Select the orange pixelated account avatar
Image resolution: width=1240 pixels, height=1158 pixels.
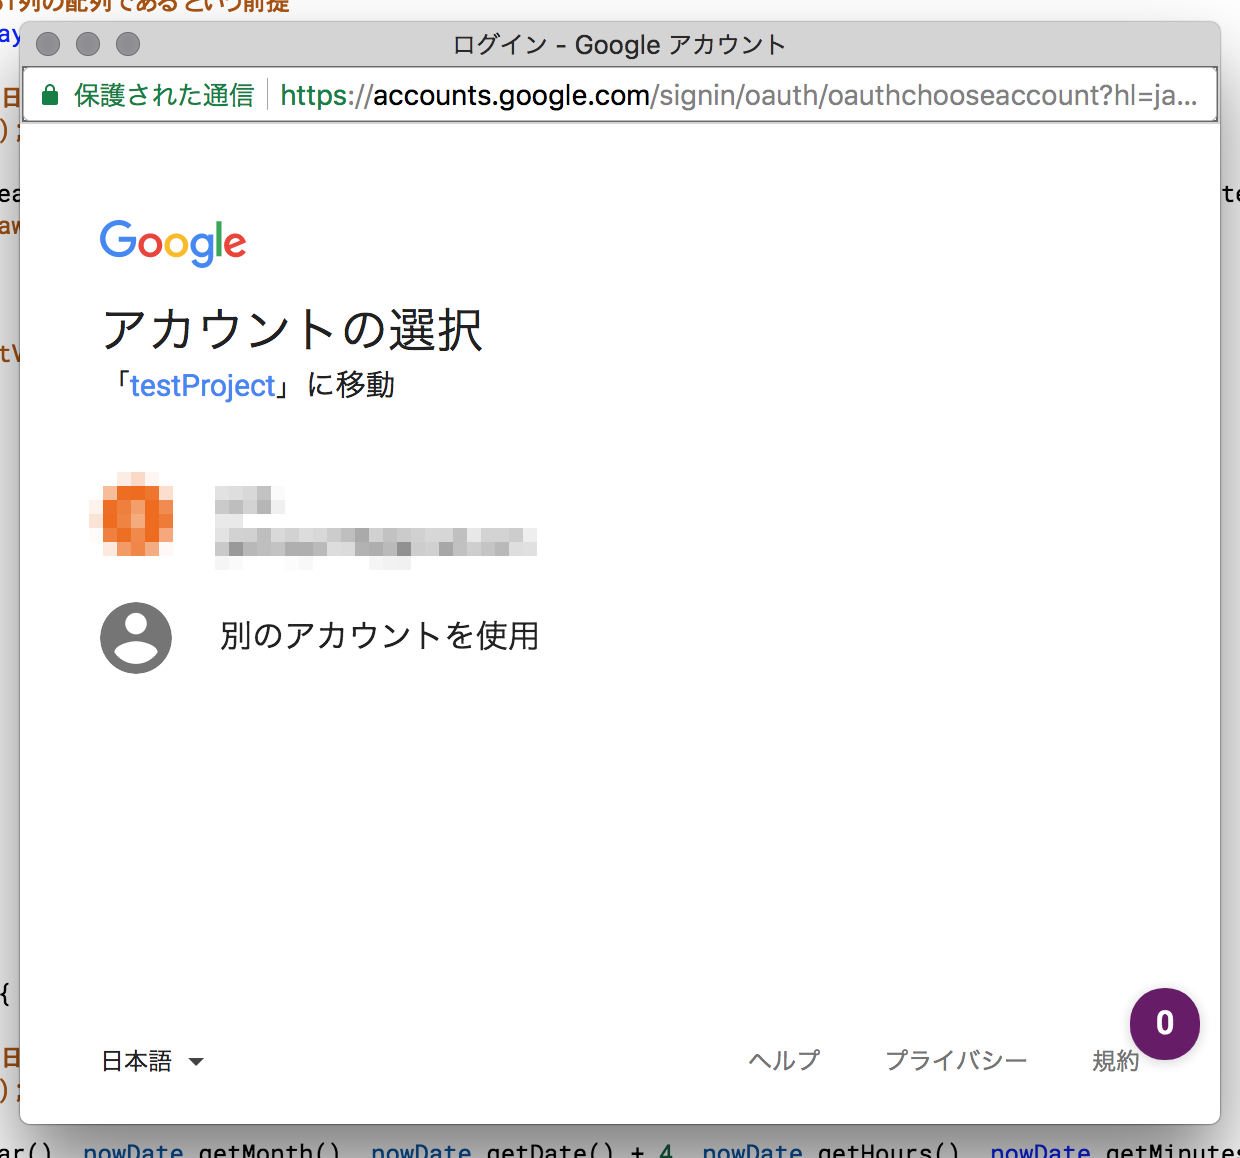pos(137,514)
